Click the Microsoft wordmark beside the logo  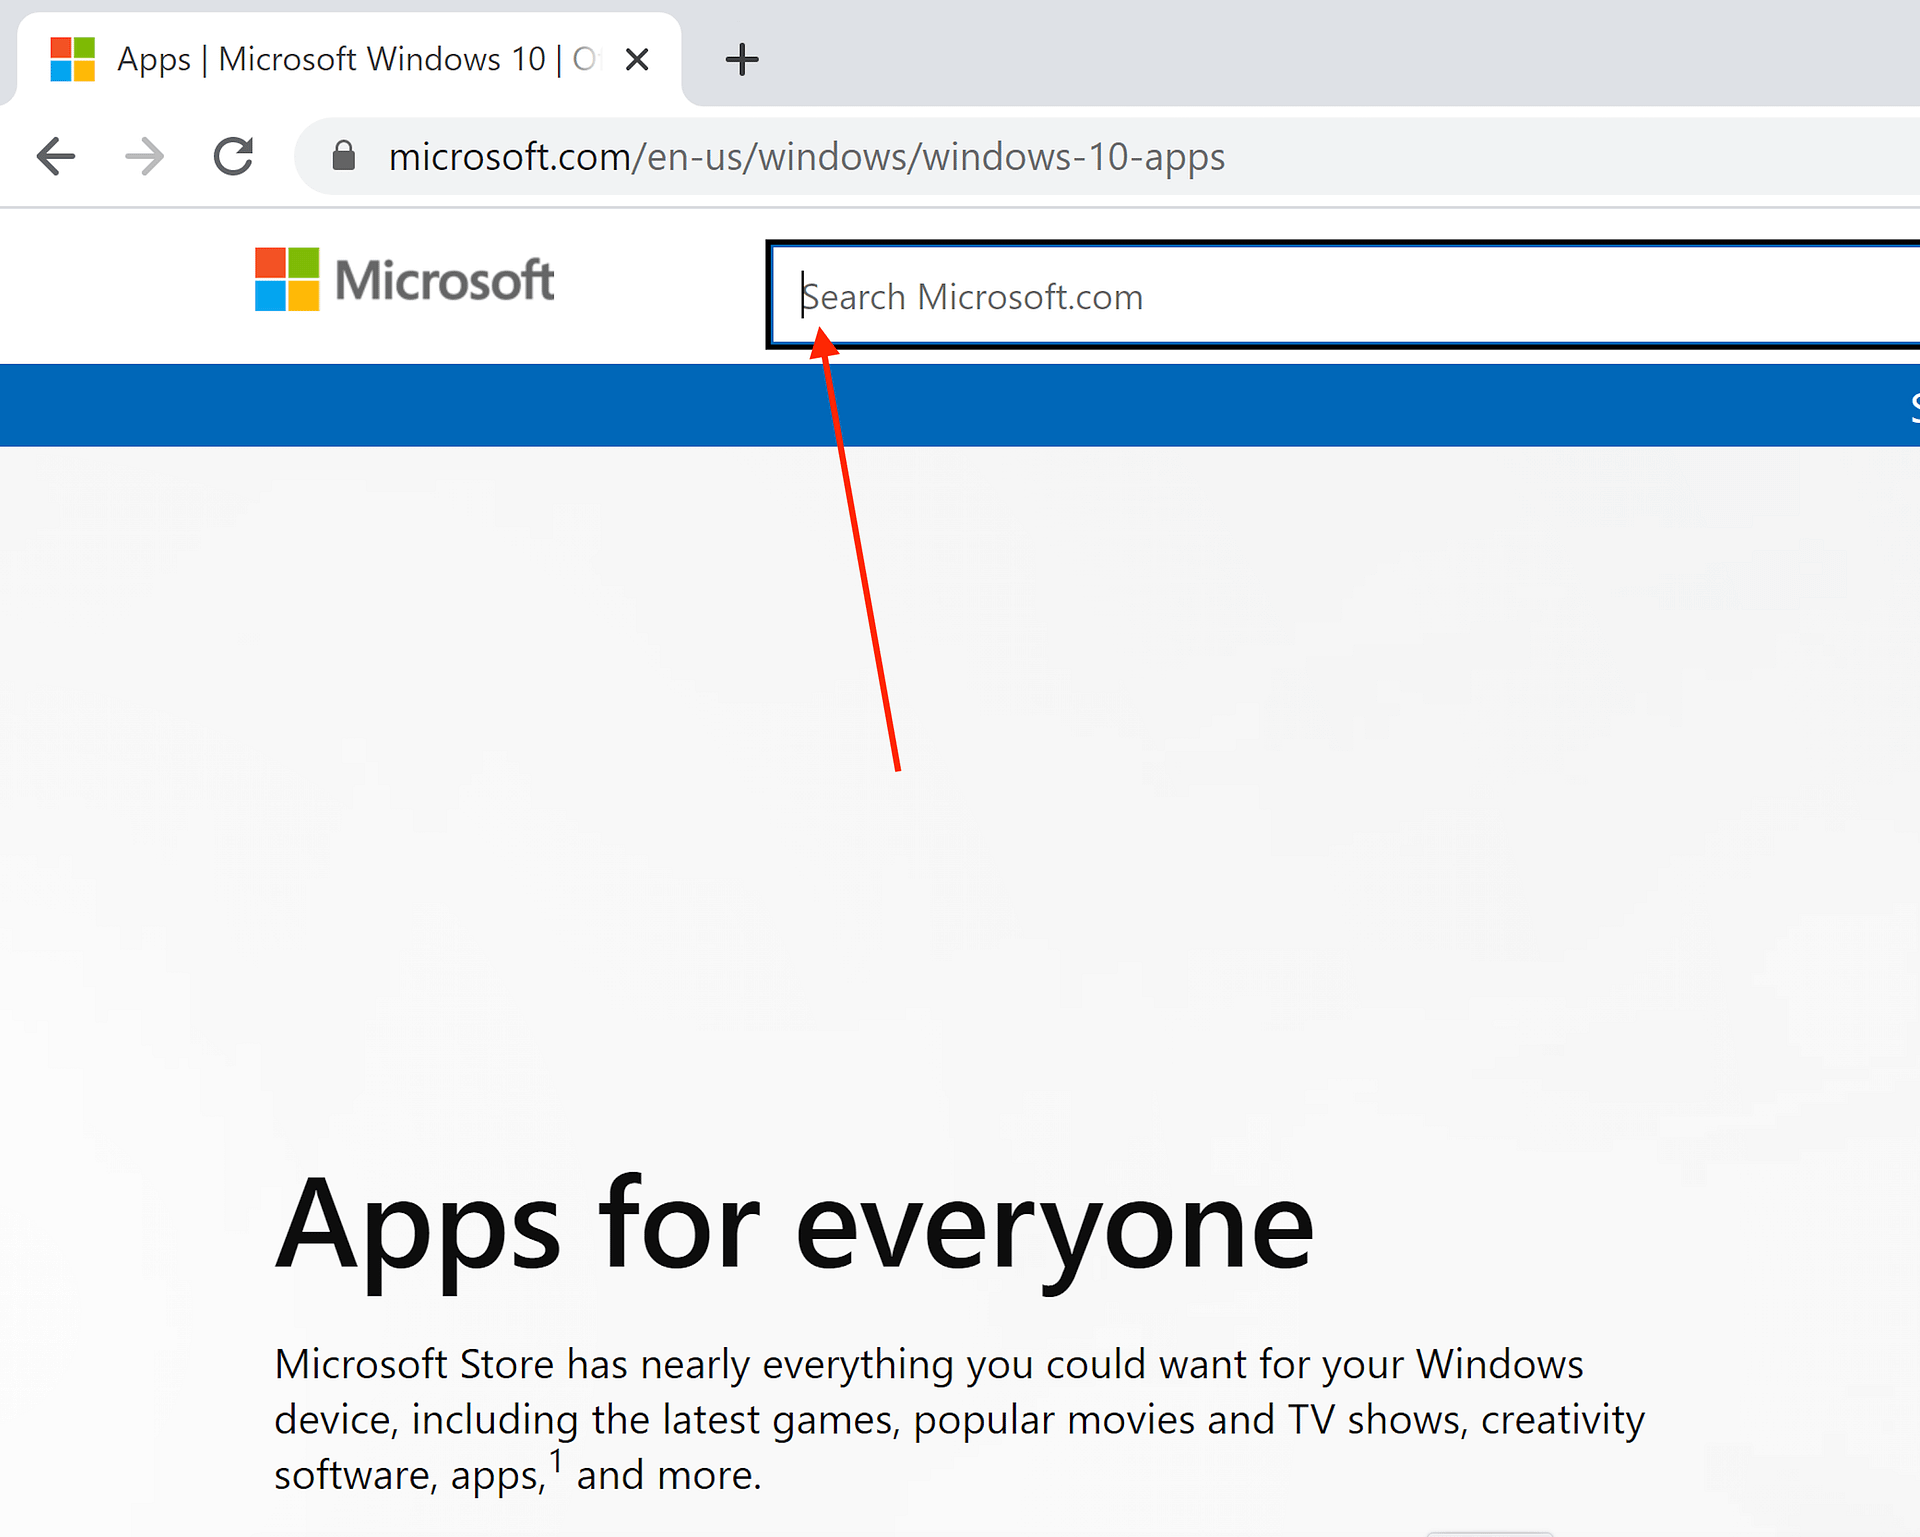click(x=444, y=281)
